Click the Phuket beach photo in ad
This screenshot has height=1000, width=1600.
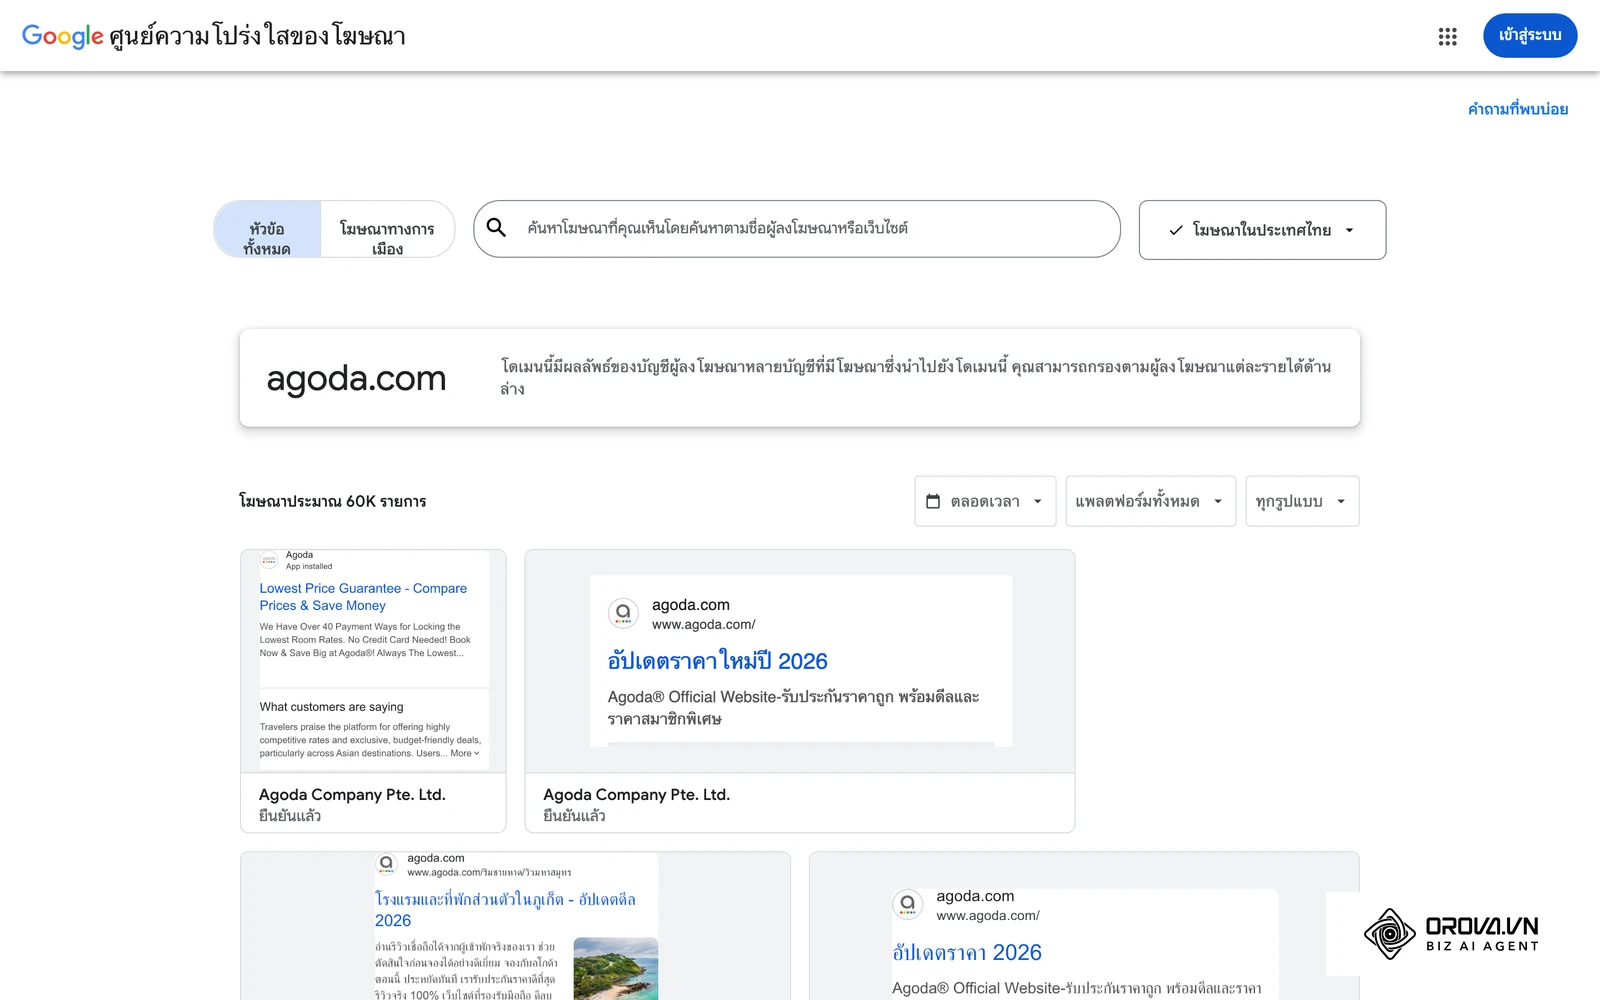616,968
